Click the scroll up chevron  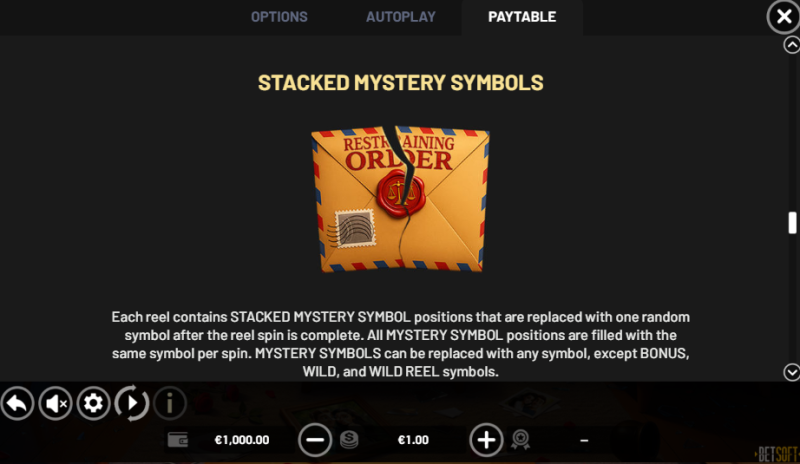click(x=792, y=45)
